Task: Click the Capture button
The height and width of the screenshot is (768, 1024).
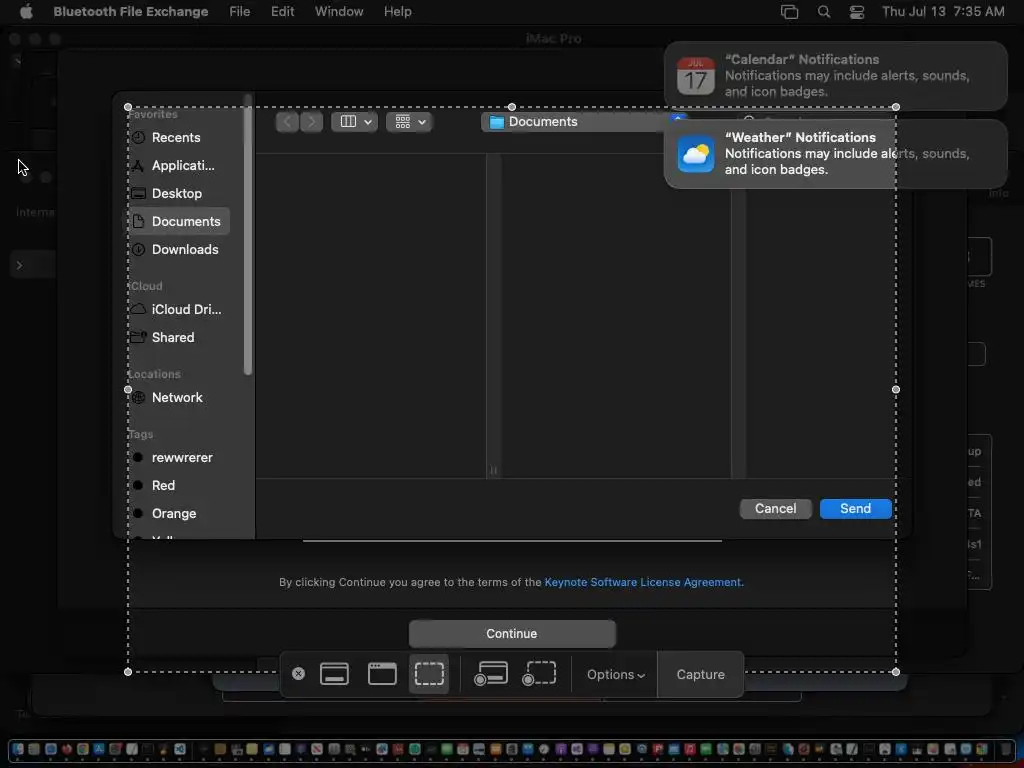Action: pos(700,675)
